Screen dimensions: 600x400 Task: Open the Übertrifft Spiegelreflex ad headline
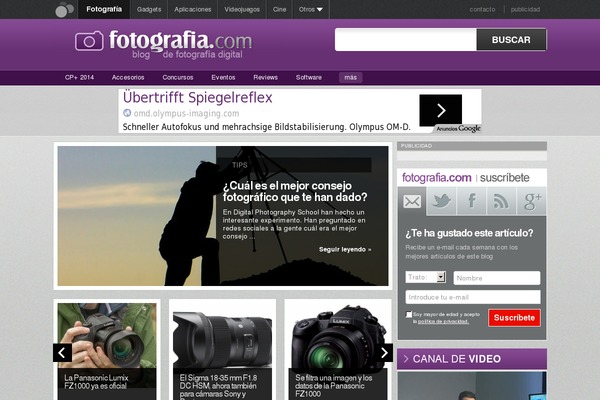pyautogui.click(x=197, y=98)
